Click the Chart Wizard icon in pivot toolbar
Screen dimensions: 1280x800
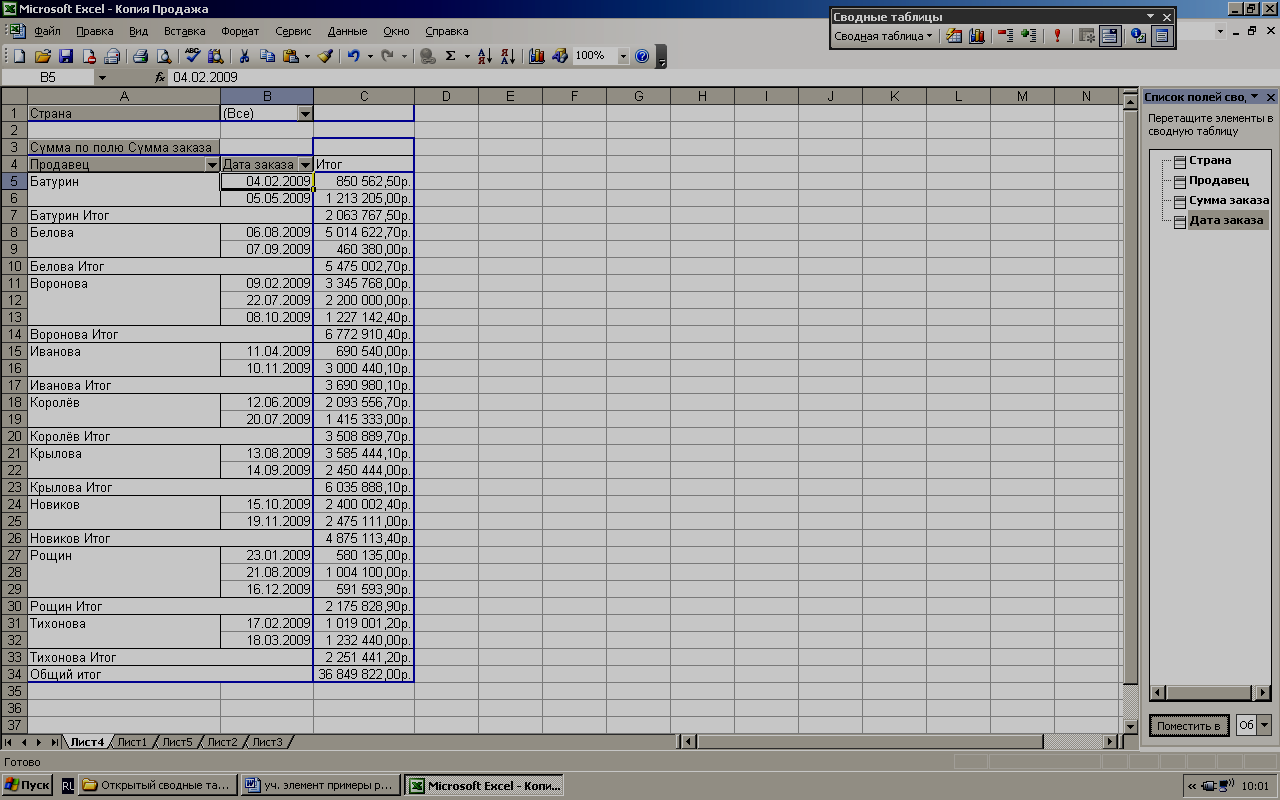tap(977, 36)
